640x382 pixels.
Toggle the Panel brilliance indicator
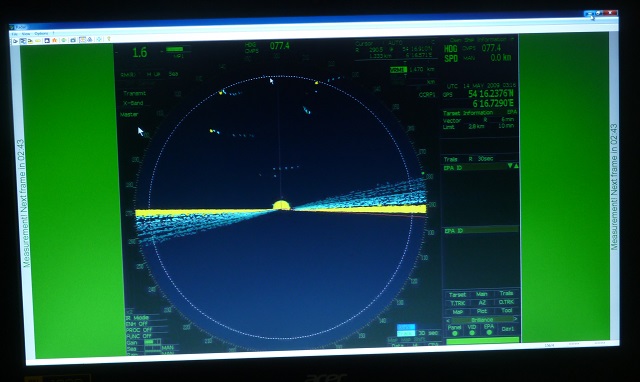click(x=455, y=333)
